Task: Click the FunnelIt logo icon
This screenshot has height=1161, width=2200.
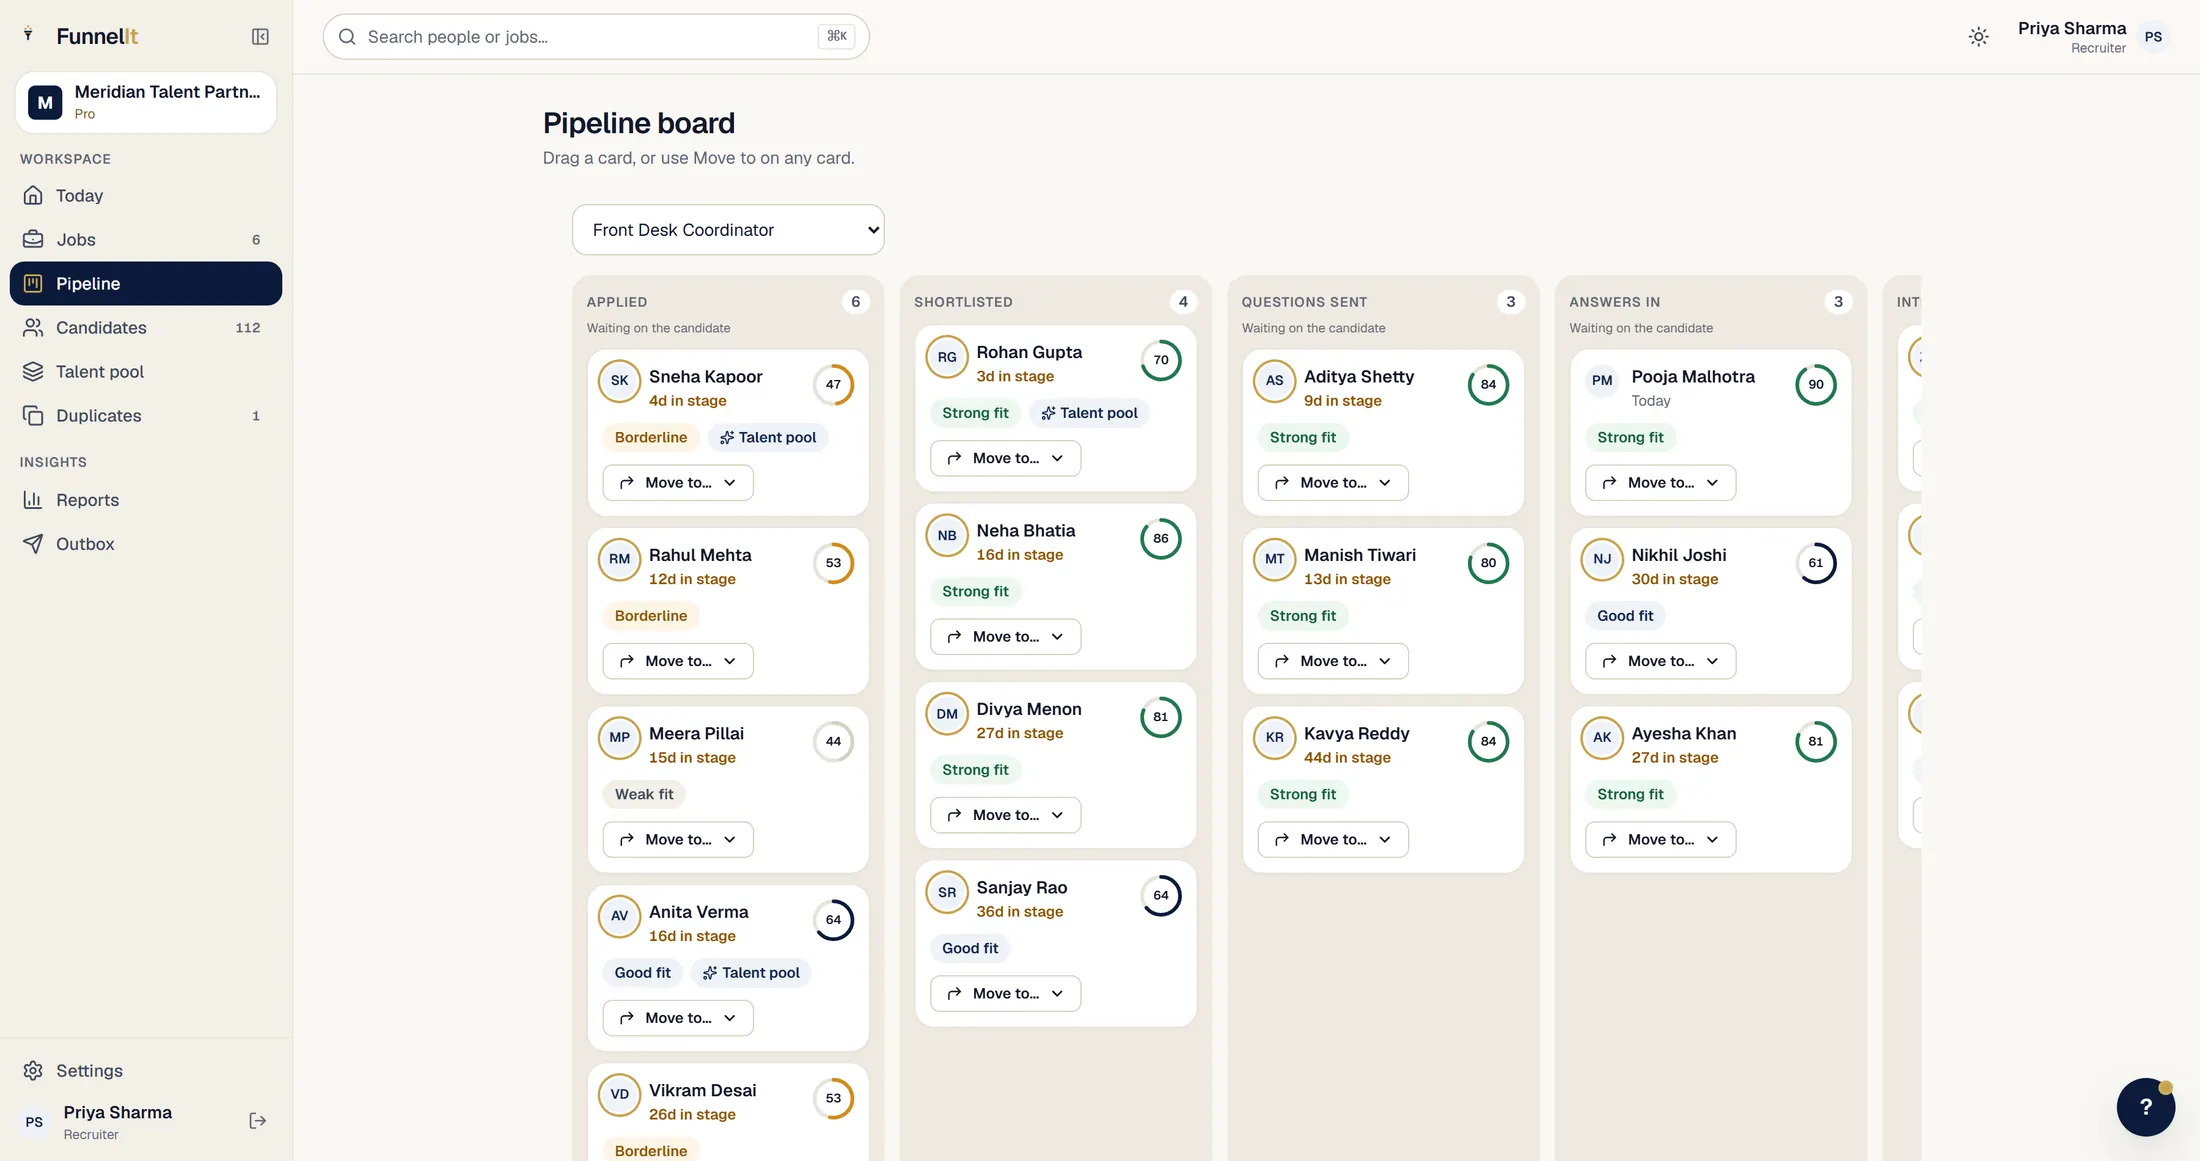Action: coord(29,35)
